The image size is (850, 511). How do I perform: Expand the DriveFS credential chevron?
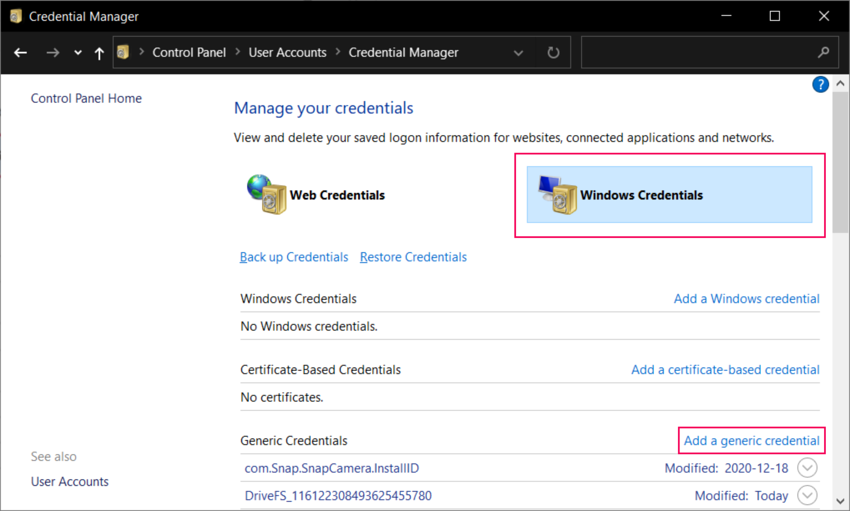[x=807, y=496]
